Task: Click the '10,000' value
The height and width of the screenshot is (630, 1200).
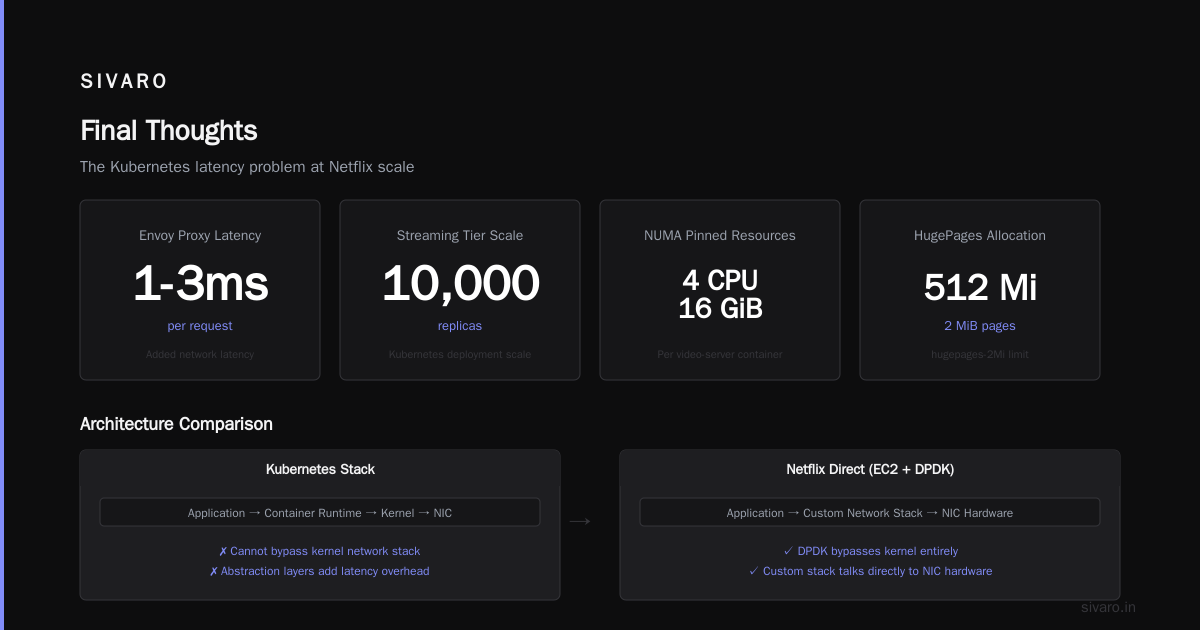Action: tap(460, 284)
